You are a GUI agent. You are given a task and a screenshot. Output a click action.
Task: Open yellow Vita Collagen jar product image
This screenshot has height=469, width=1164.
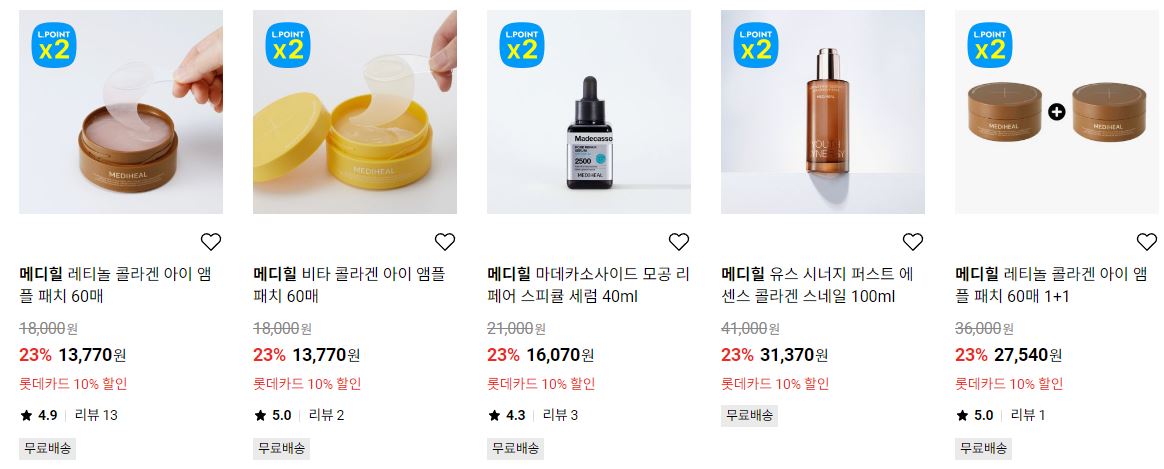pyautogui.click(x=355, y=112)
